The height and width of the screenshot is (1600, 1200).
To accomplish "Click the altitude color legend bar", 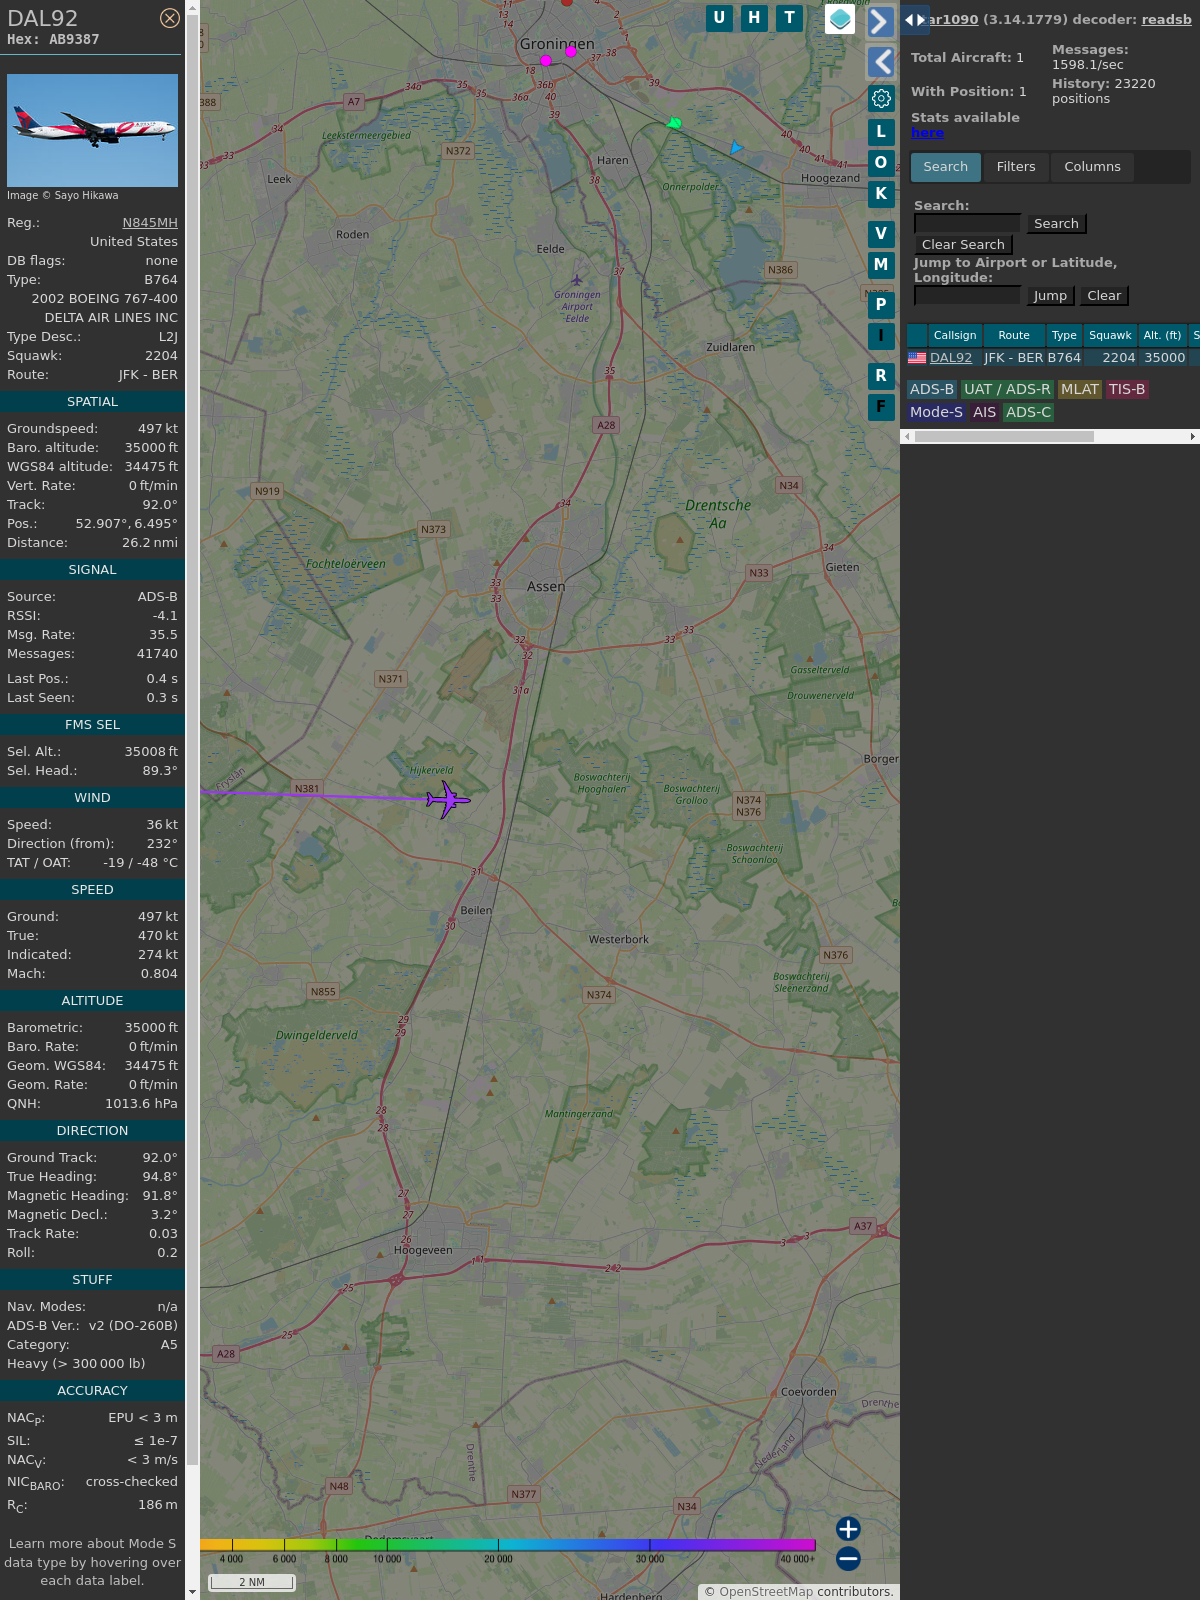I will [508, 1545].
